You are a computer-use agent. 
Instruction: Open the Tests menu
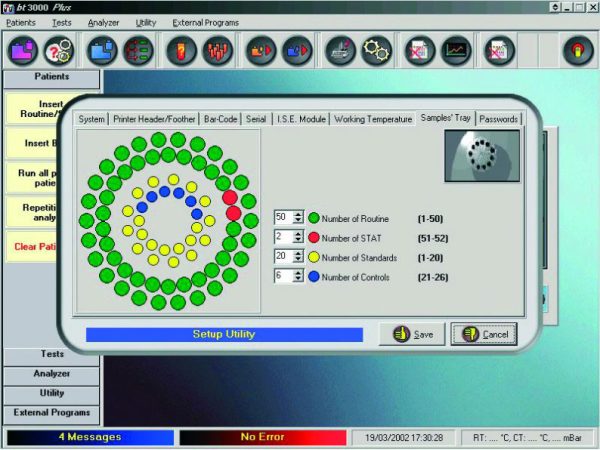pos(62,23)
